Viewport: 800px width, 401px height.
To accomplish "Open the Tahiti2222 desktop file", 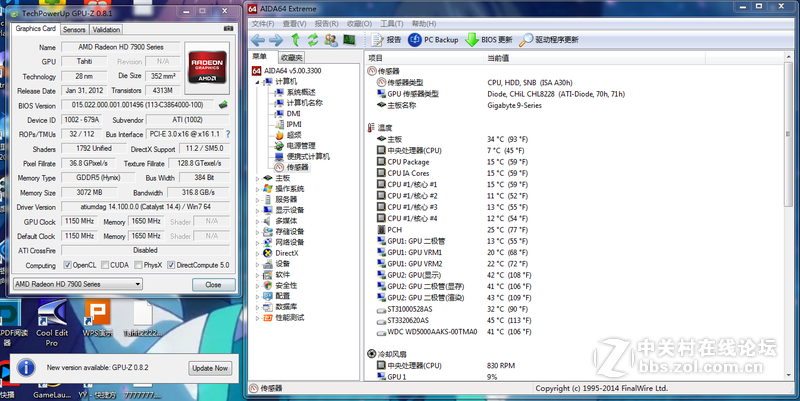I will pos(142,318).
